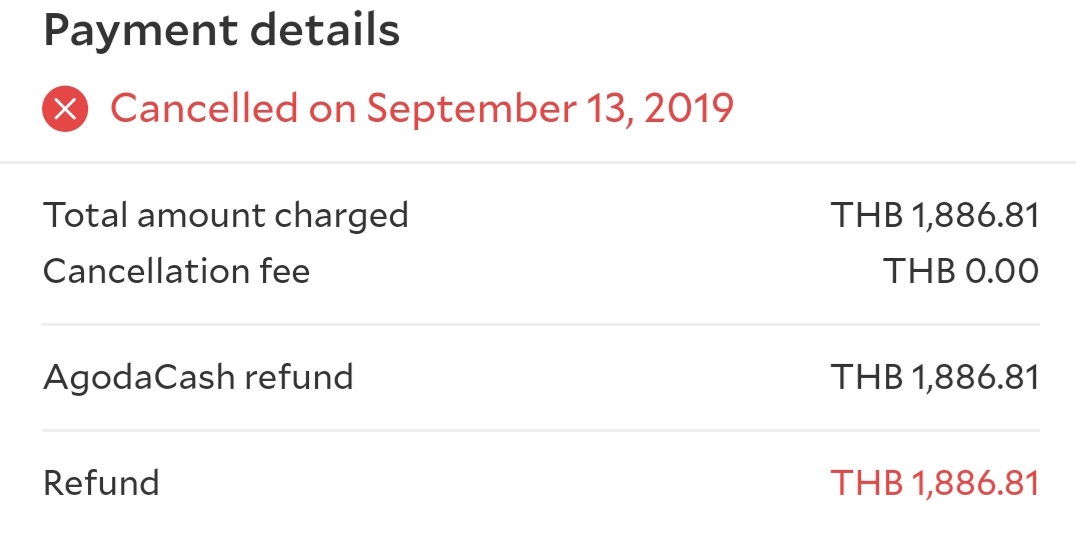Select the Payment details heading

pyautogui.click(x=222, y=30)
